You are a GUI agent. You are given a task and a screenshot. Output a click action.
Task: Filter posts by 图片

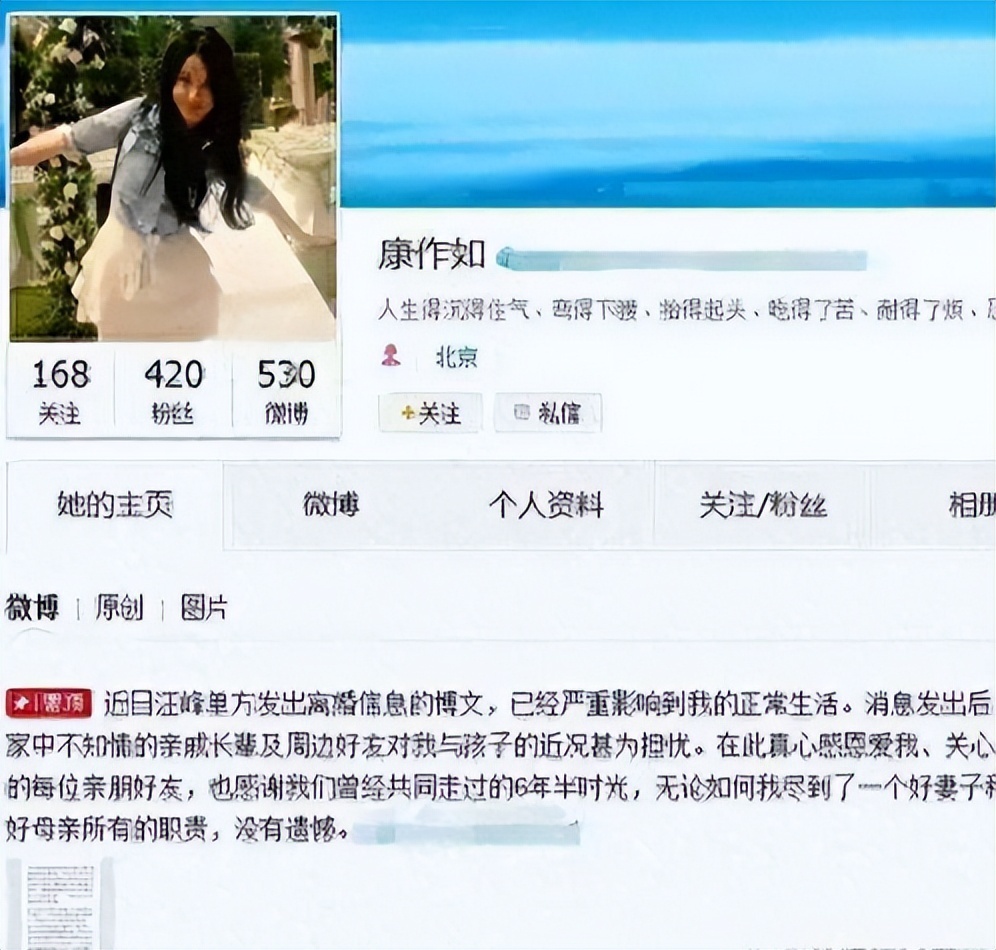[x=203, y=608]
